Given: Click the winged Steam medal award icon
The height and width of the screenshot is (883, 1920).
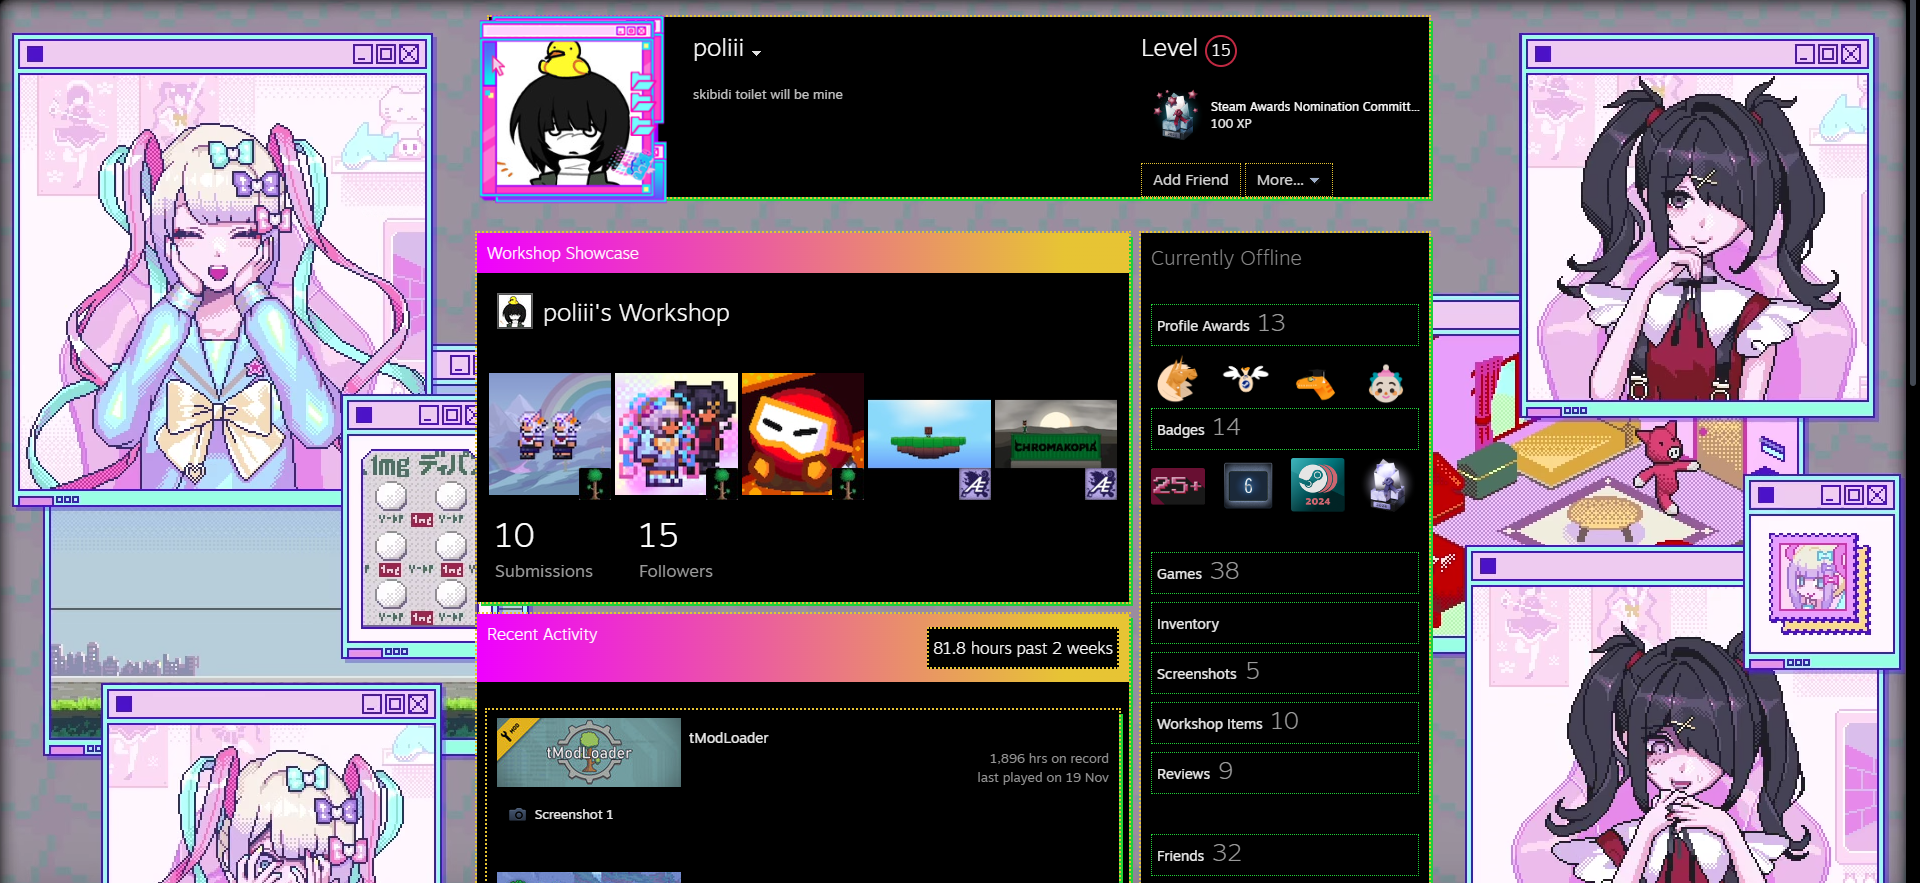Looking at the screenshot, I should click(1245, 379).
